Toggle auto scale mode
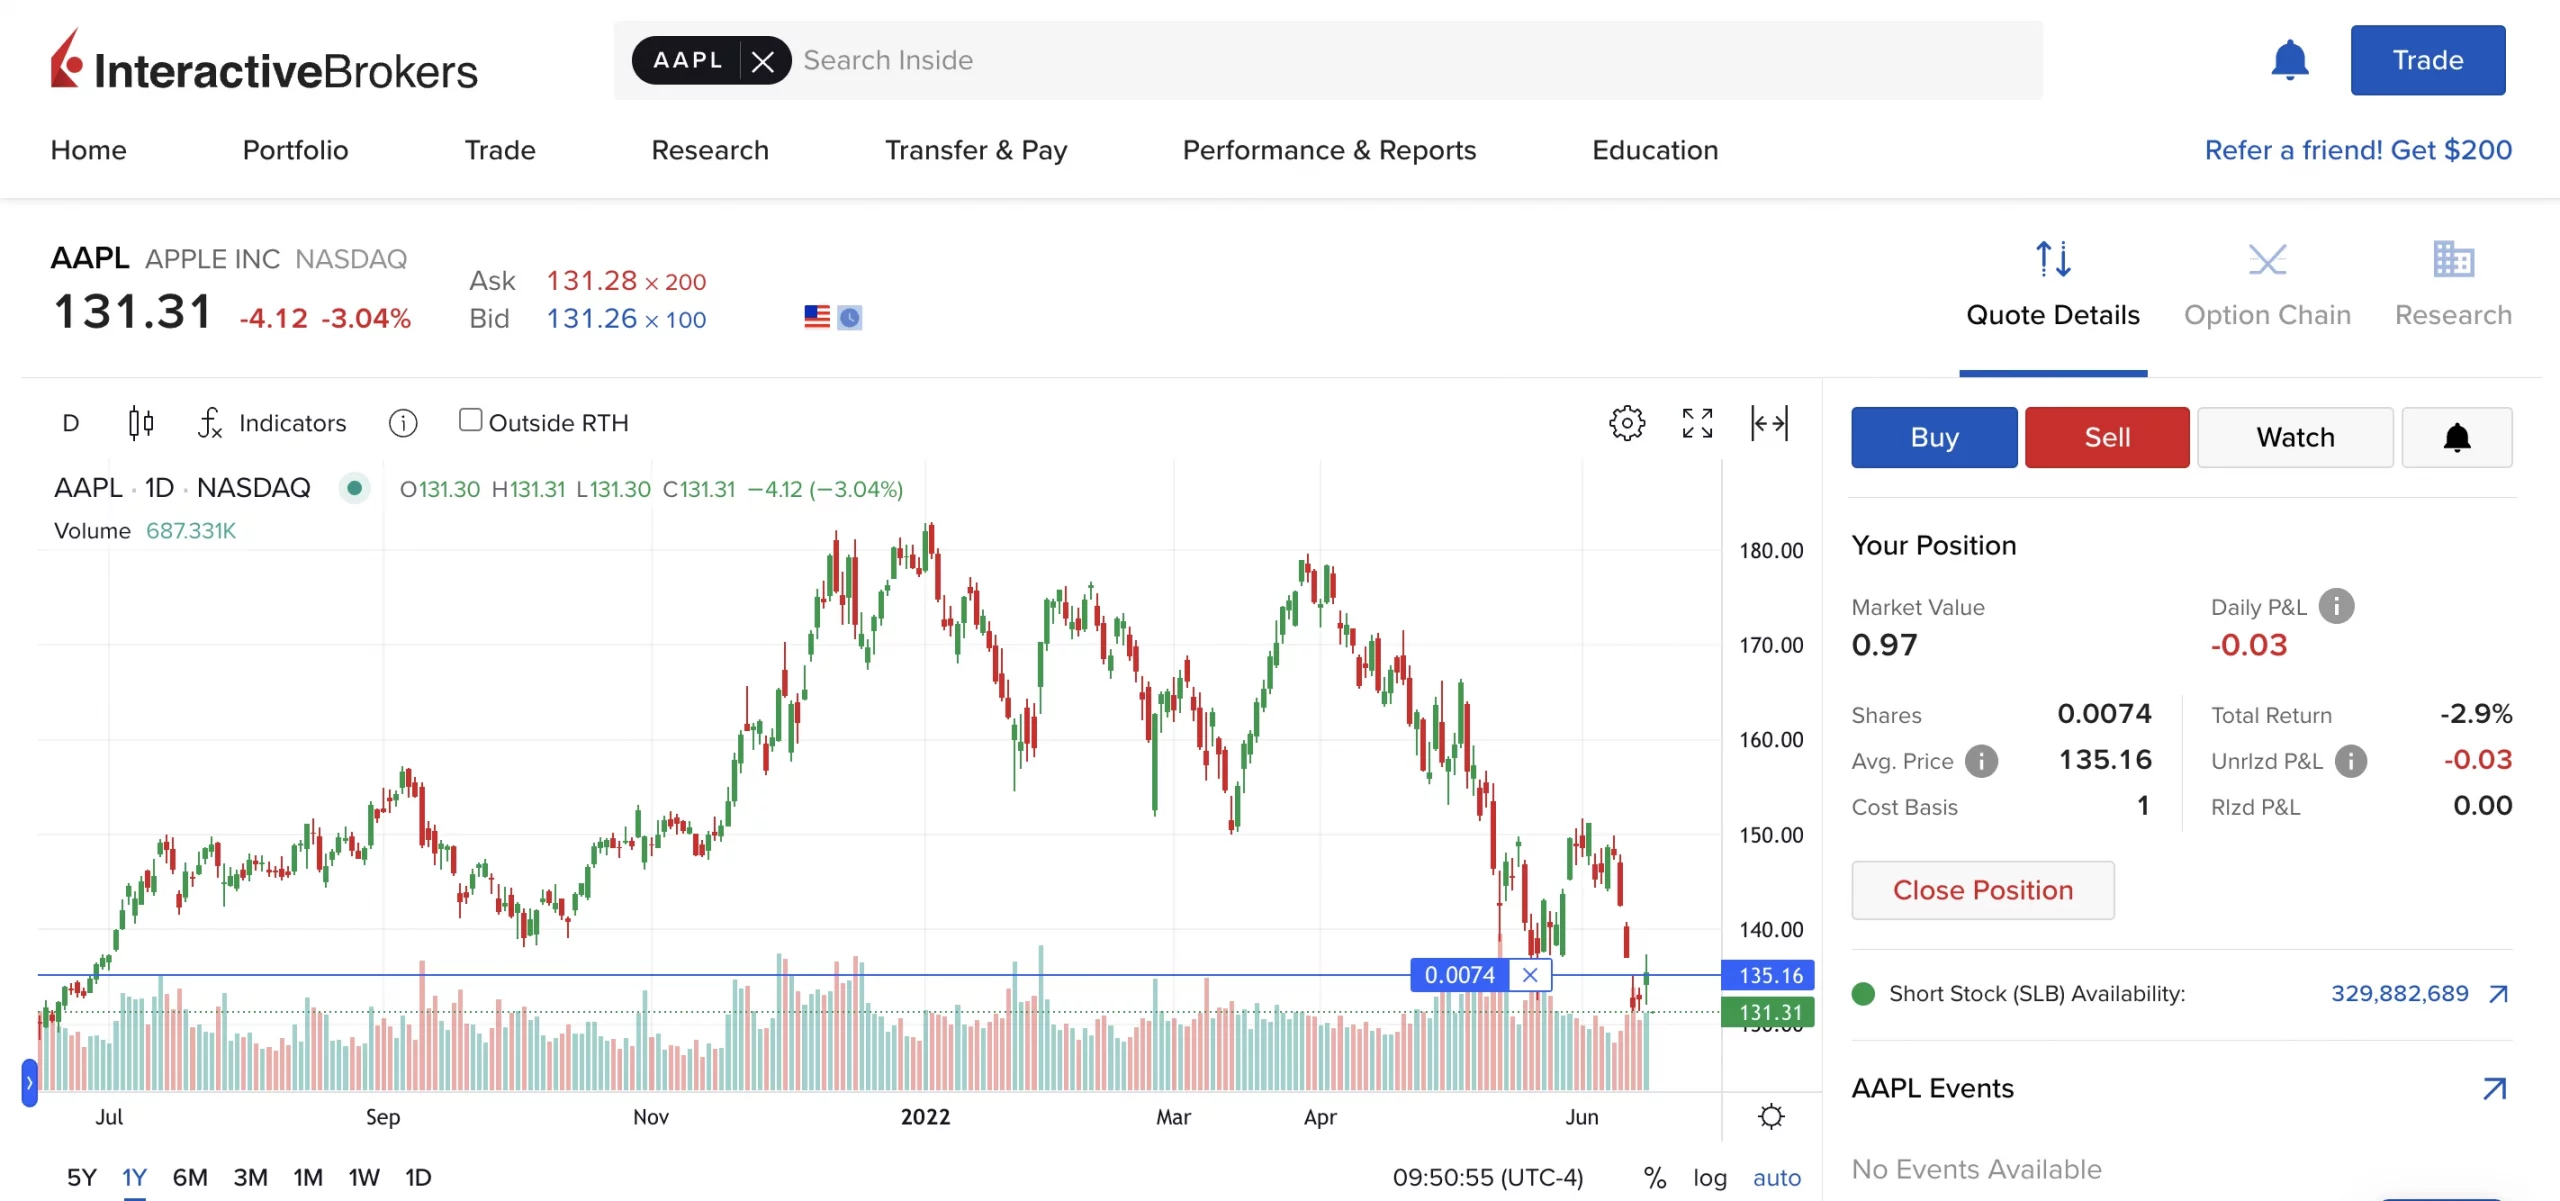The image size is (2560, 1201). coord(1777,1177)
